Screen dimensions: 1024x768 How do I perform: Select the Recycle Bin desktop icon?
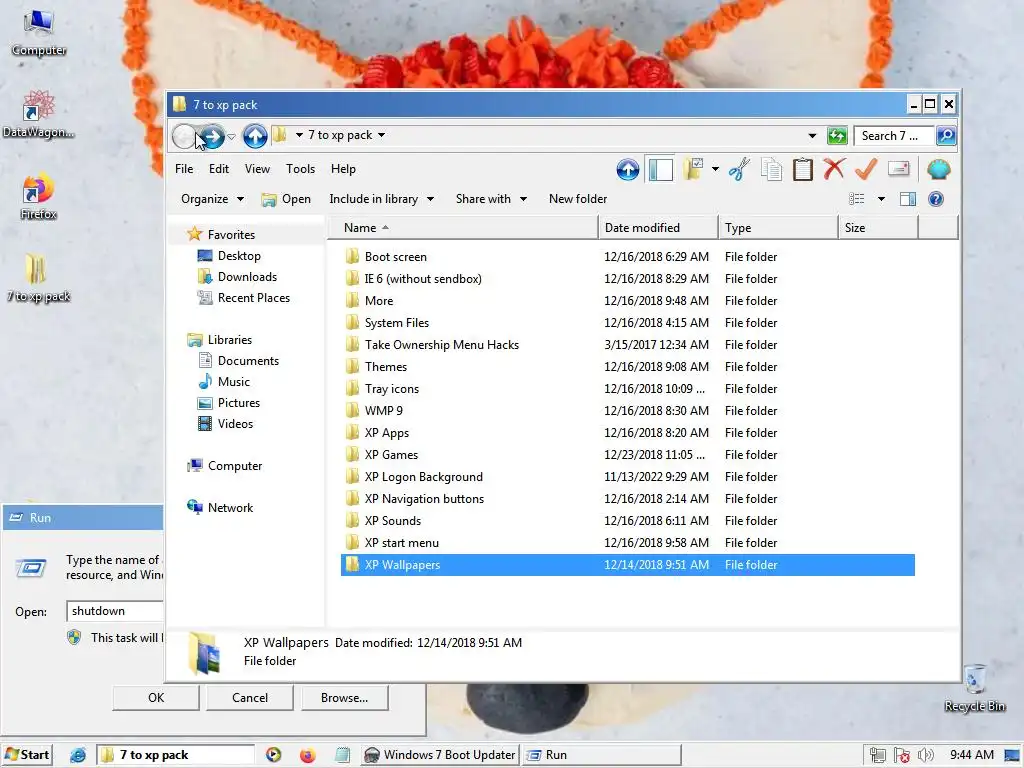click(974, 688)
